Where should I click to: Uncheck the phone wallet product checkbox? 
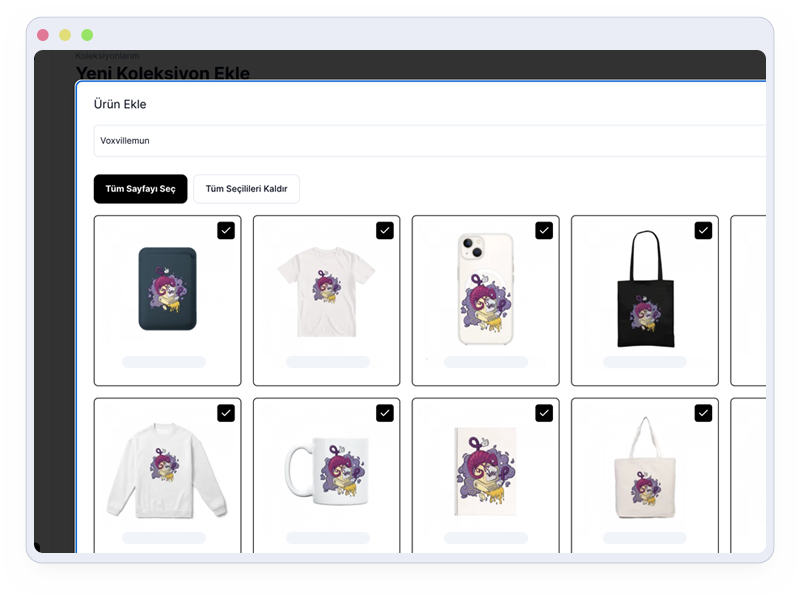click(x=226, y=231)
